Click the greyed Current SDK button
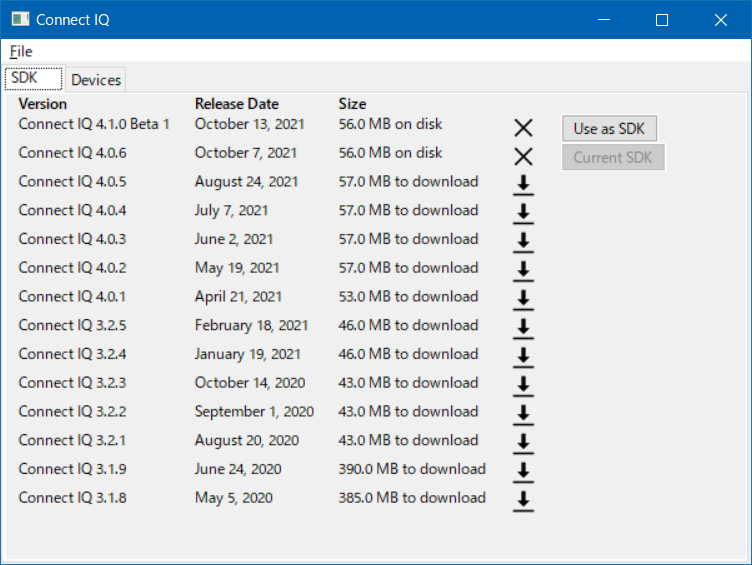Image resolution: width=752 pixels, height=565 pixels. click(x=613, y=157)
